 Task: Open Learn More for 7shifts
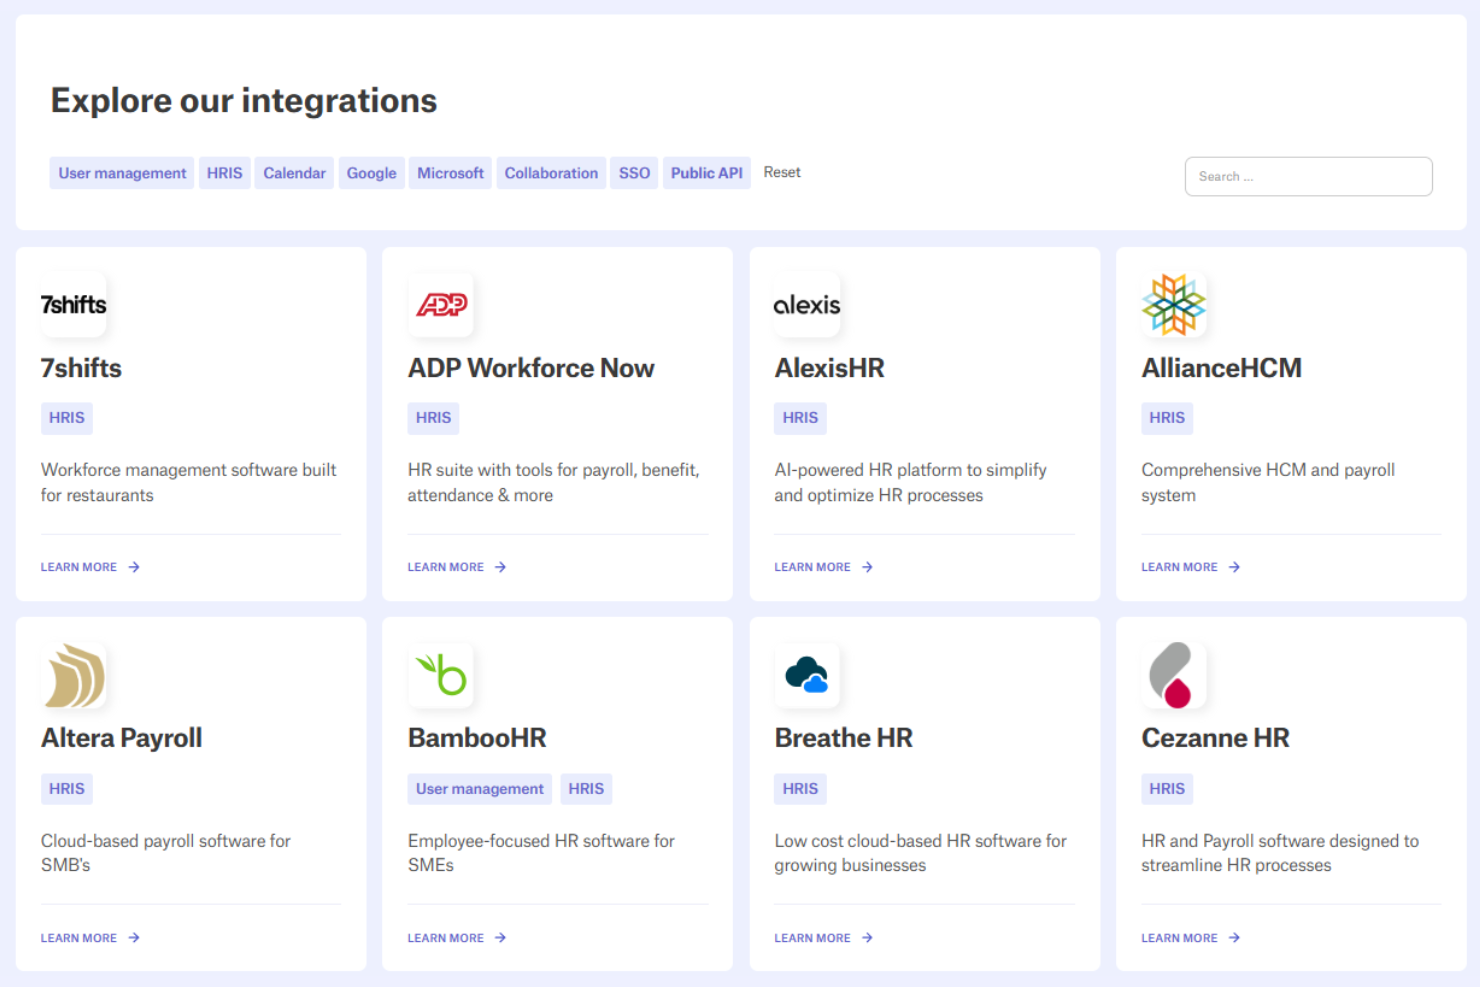pos(90,567)
